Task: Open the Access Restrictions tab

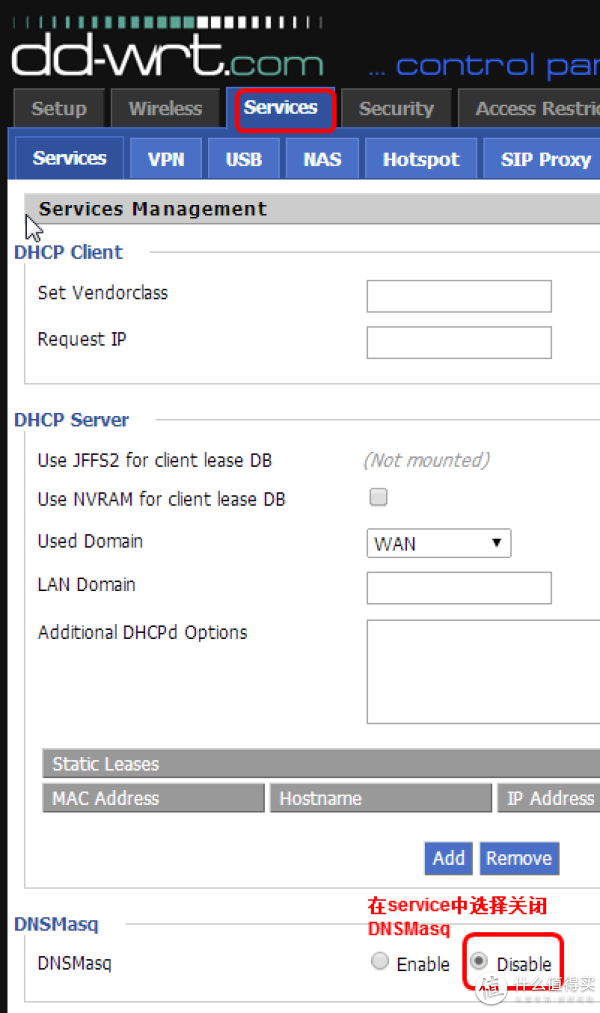Action: click(x=530, y=108)
